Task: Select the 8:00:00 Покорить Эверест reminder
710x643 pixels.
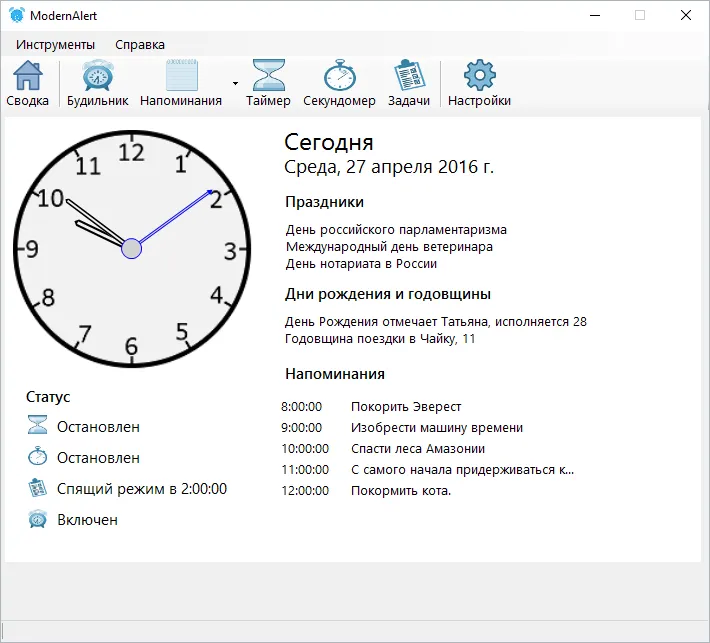Action: pos(405,406)
